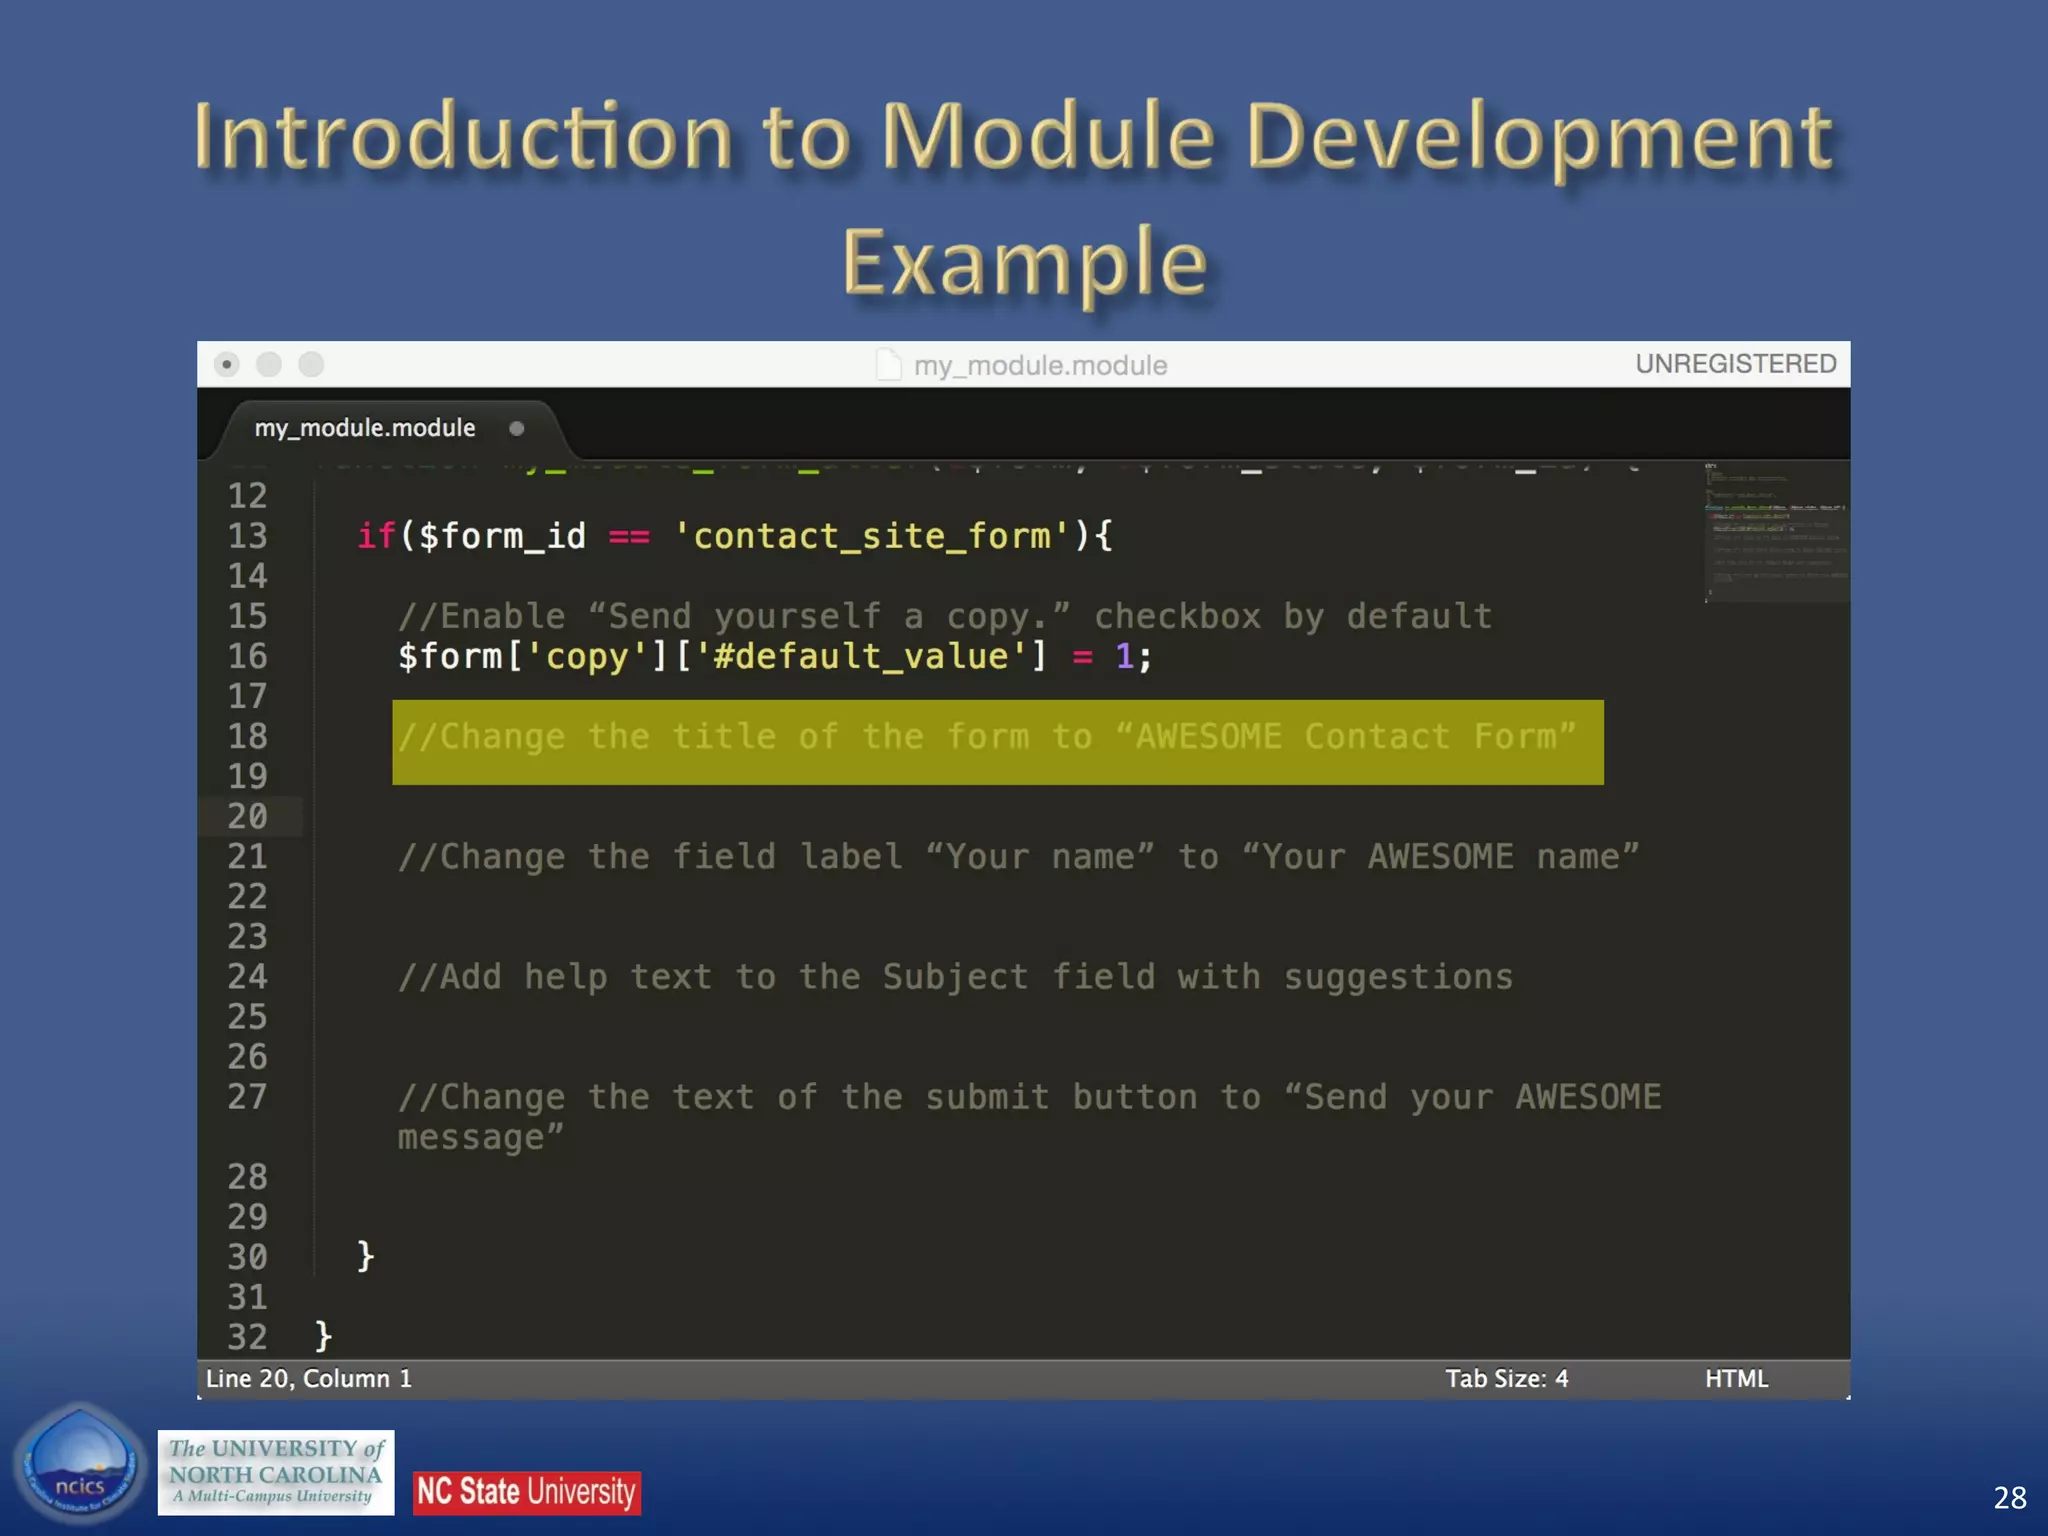Click the ncics logo
Image resolution: width=2048 pixels, height=1536 pixels.
point(79,1465)
